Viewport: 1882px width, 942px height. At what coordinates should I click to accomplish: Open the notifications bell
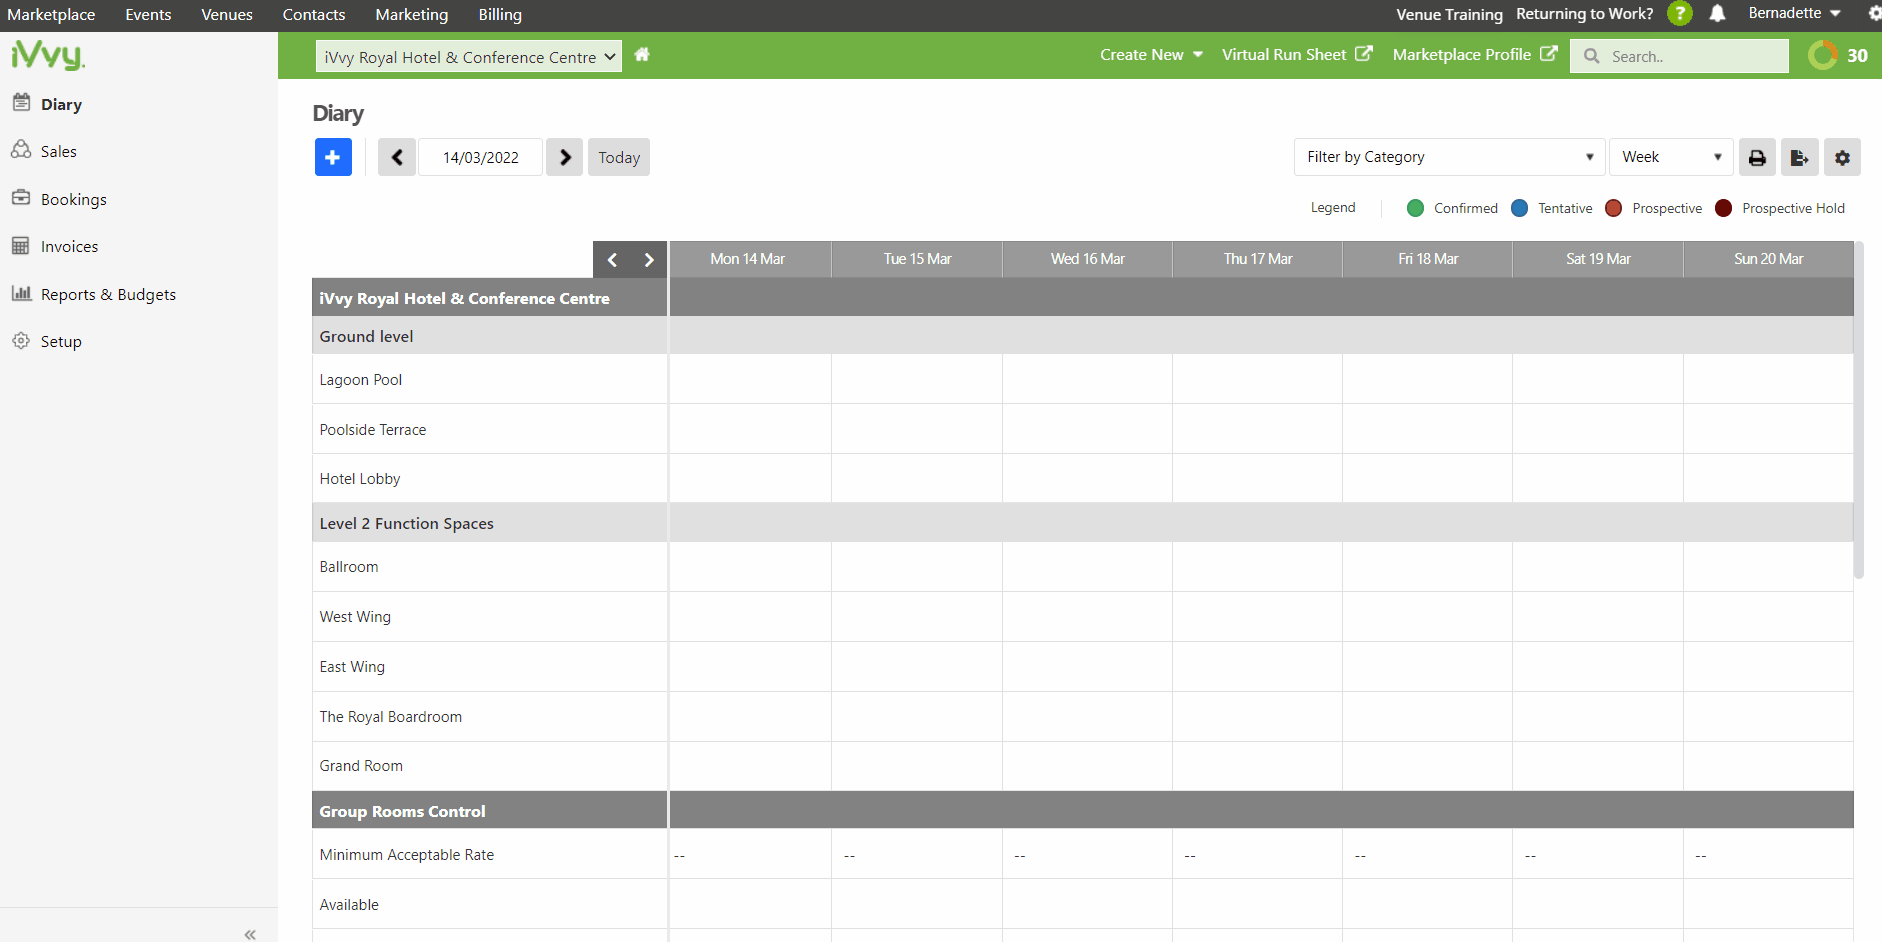click(x=1717, y=14)
